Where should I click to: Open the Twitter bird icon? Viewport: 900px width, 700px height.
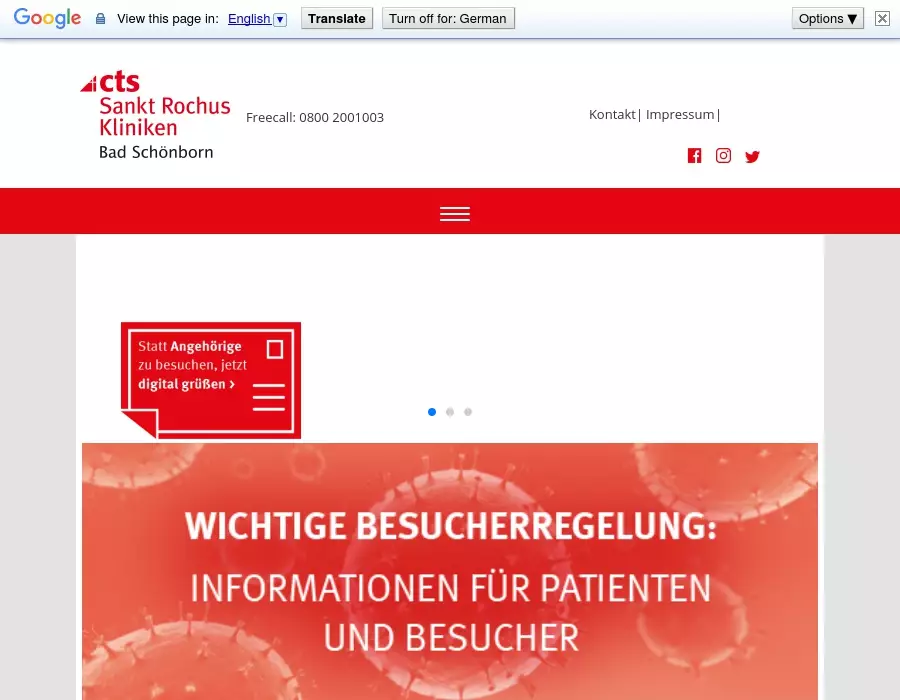click(752, 156)
